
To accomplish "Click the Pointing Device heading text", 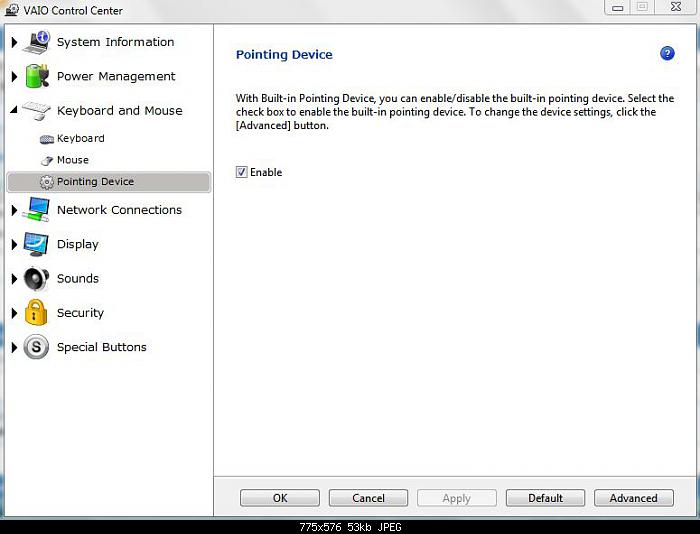I will tap(284, 54).
